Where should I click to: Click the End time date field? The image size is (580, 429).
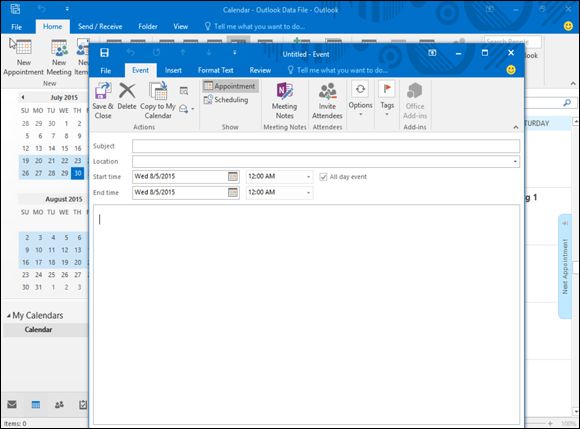point(186,192)
